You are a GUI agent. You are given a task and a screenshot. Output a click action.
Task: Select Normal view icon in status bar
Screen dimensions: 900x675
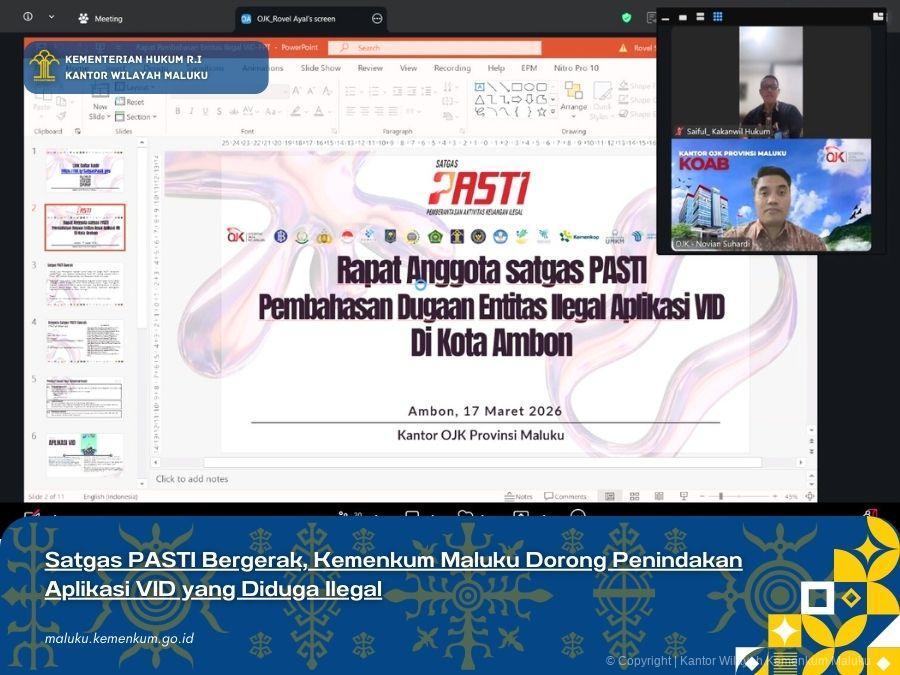(x=608, y=494)
